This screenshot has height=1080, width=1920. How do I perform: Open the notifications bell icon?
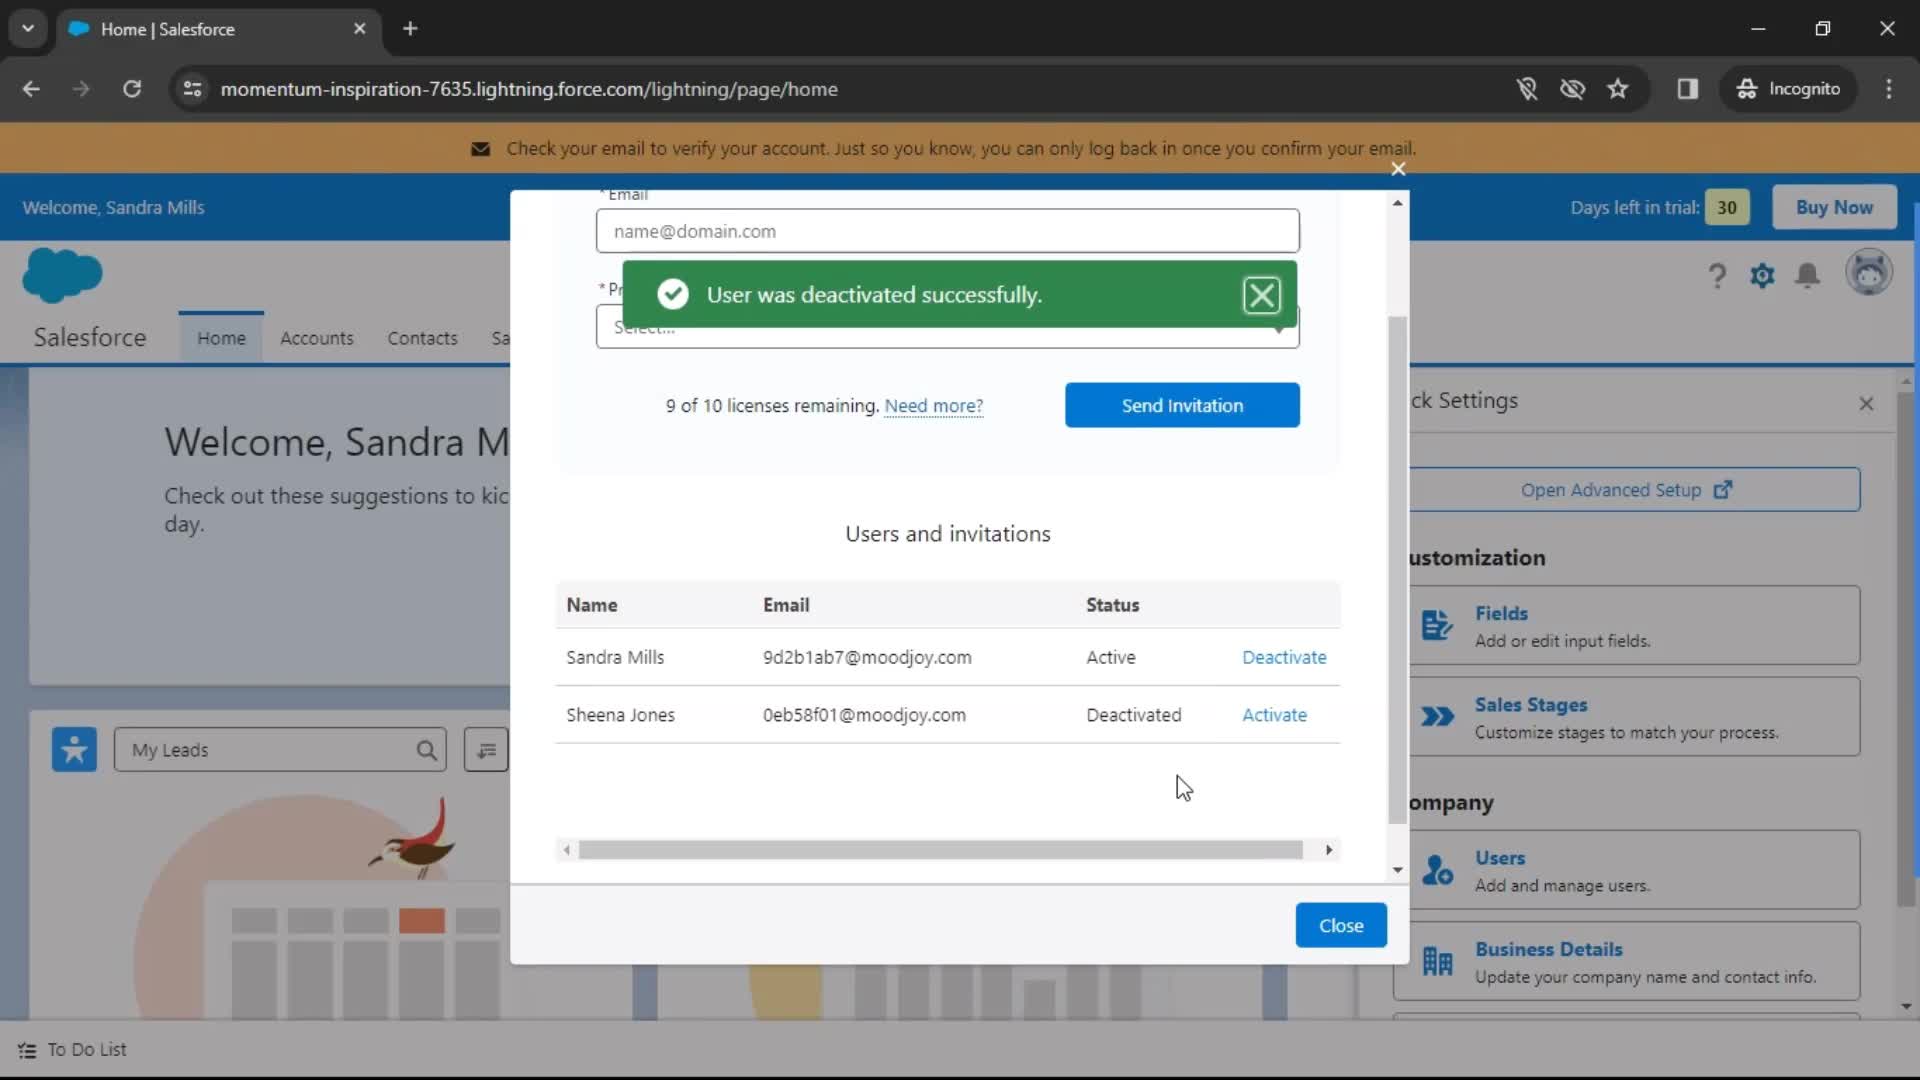(1807, 275)
